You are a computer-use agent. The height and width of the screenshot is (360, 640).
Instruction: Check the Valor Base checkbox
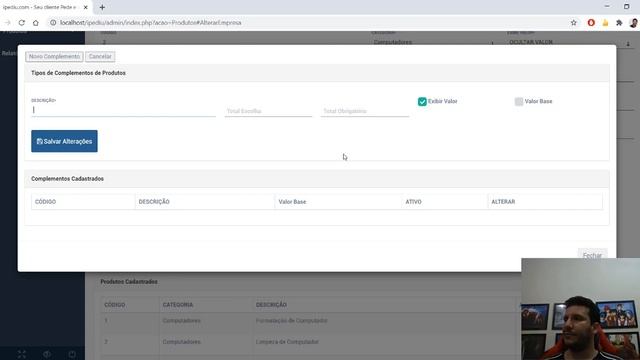pos(519,102)
